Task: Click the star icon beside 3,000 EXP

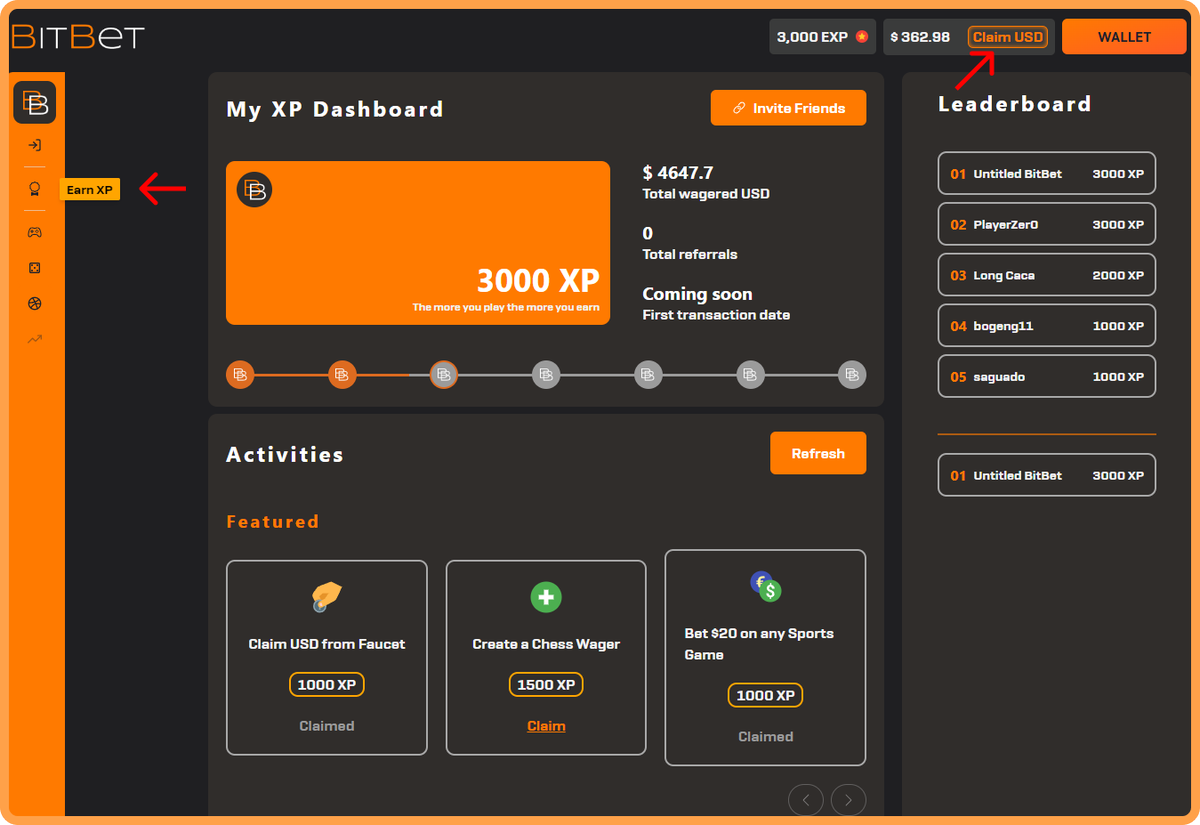Action: pos(861,37)
